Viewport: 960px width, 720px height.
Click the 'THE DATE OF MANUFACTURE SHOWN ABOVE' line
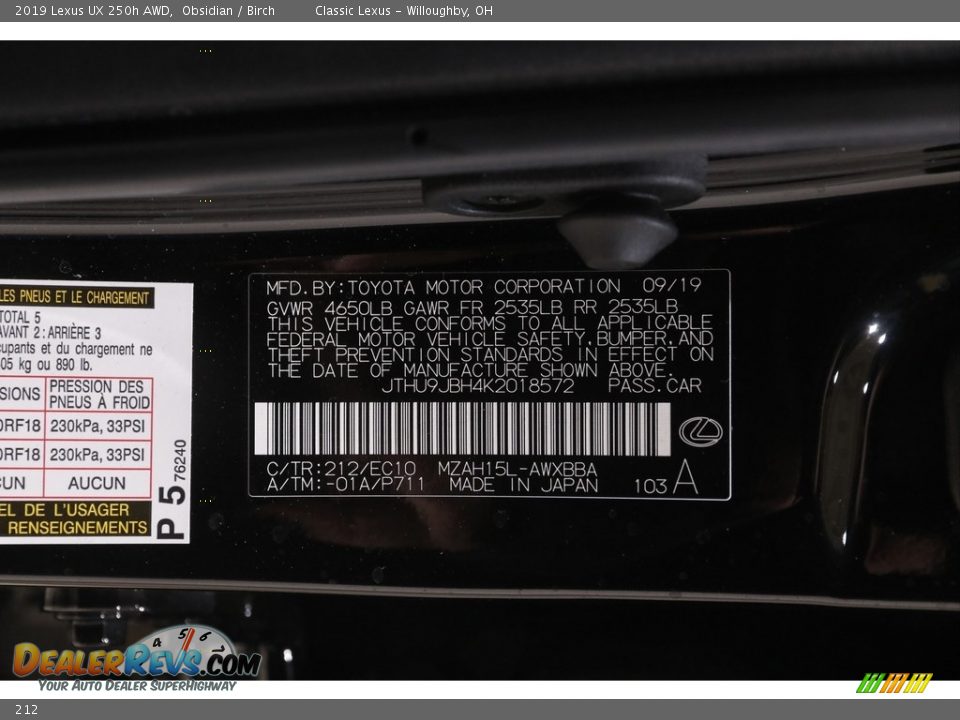470,370
